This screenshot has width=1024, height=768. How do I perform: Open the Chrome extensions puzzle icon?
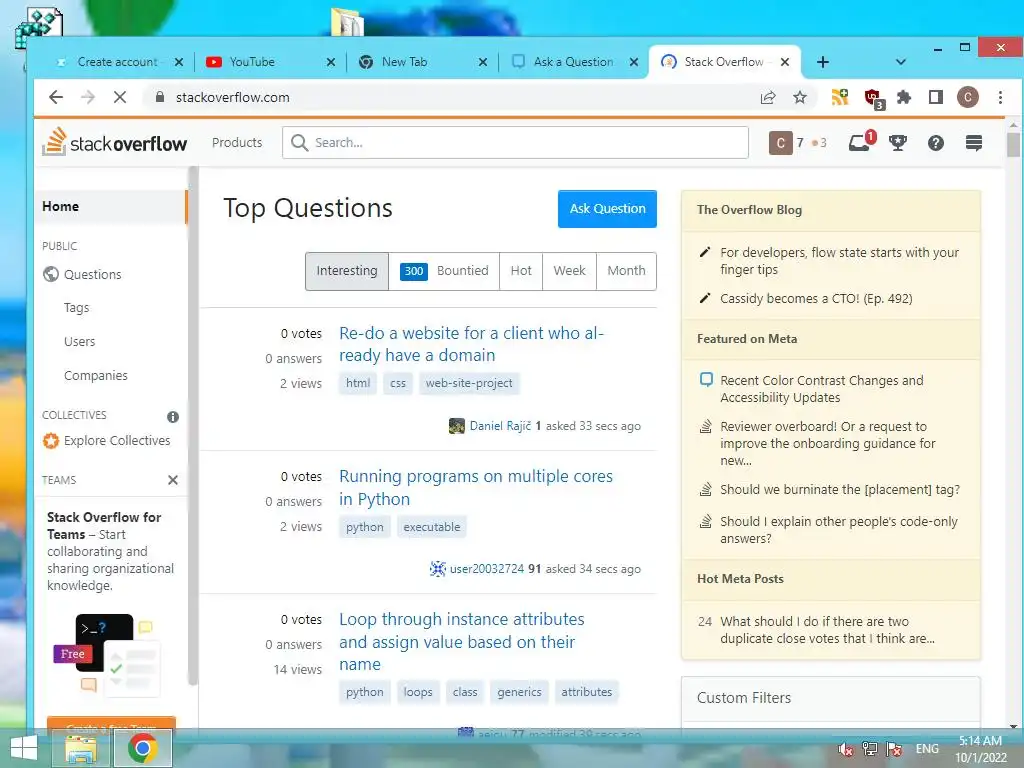(x=904, y=97)
